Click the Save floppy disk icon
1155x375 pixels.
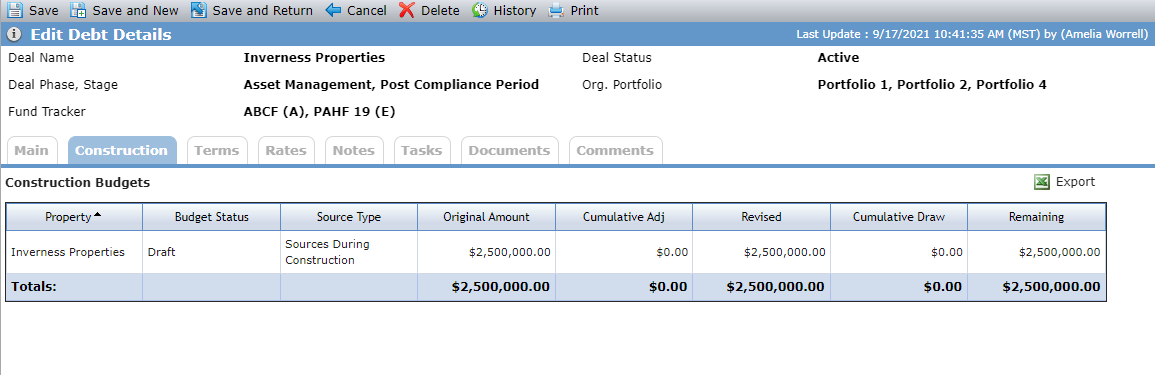point(15,10)
